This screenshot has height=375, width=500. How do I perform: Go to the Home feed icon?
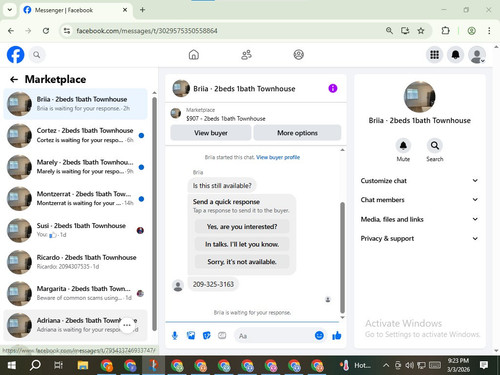(x=194, y=54)
